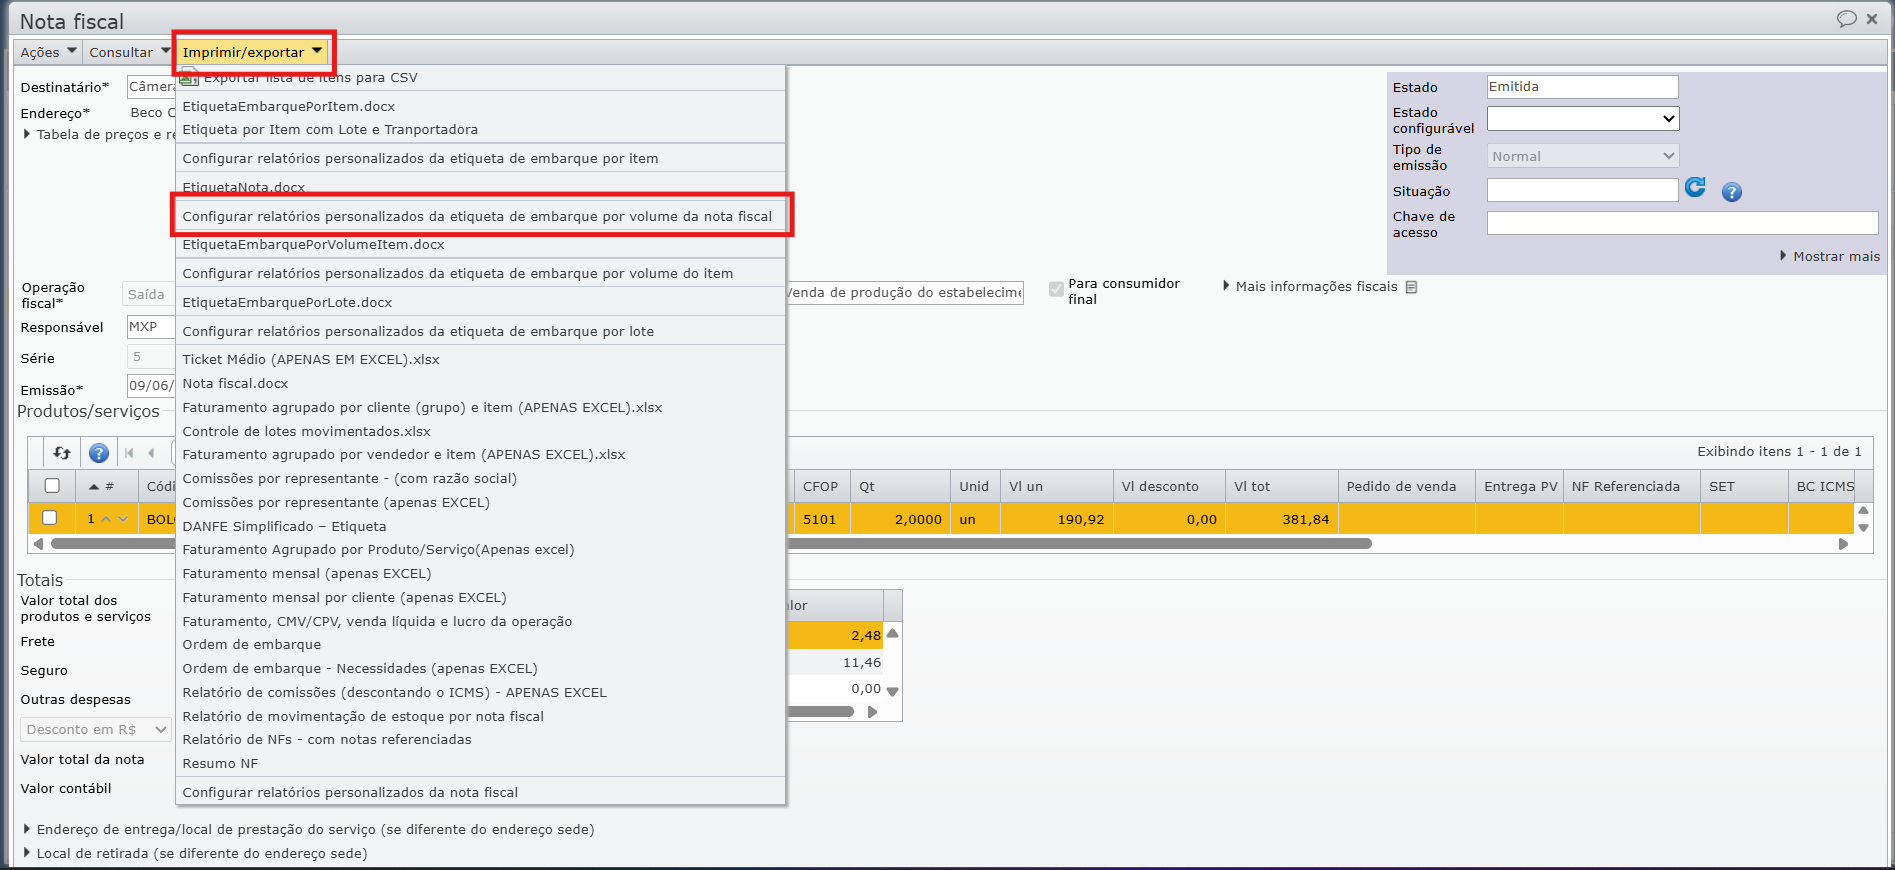The width and height of the screenshot is (1895, 870).
Task: Click the products grid scroll-right arrow
Action: (x=1843, y=544)
